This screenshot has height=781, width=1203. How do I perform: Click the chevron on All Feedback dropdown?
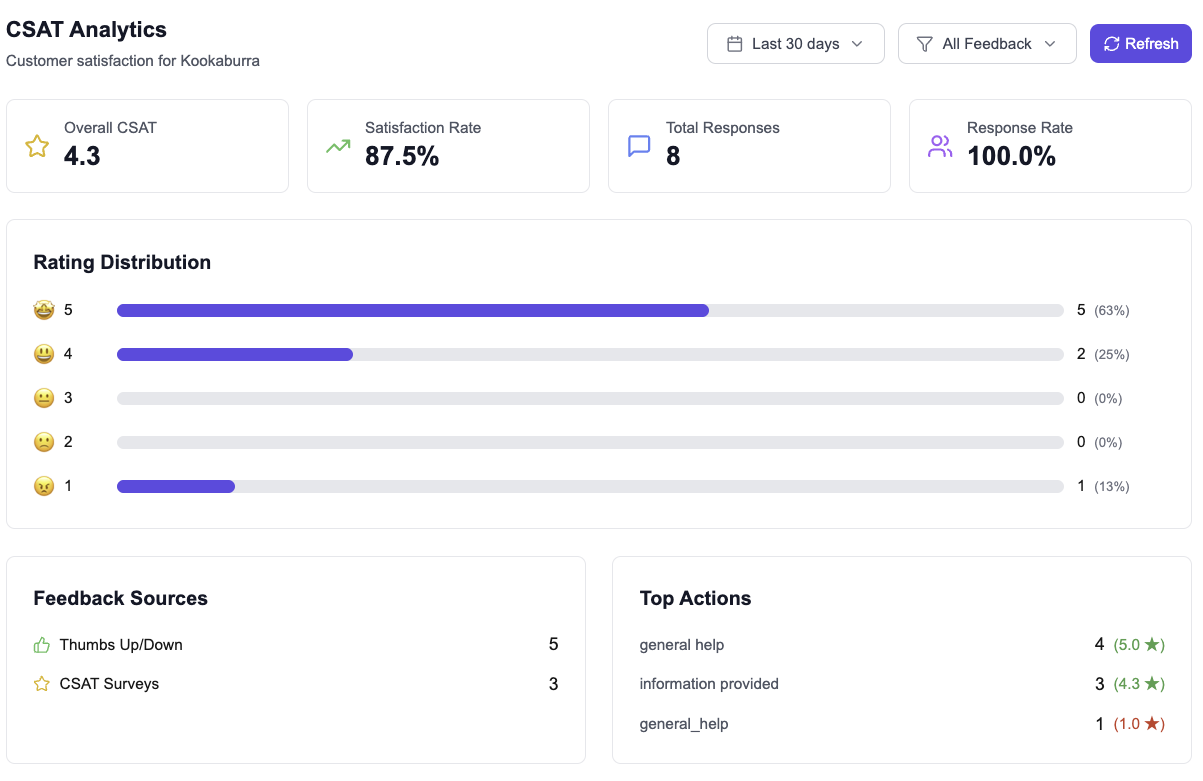pyautogui.click(x=1050, y=44)
